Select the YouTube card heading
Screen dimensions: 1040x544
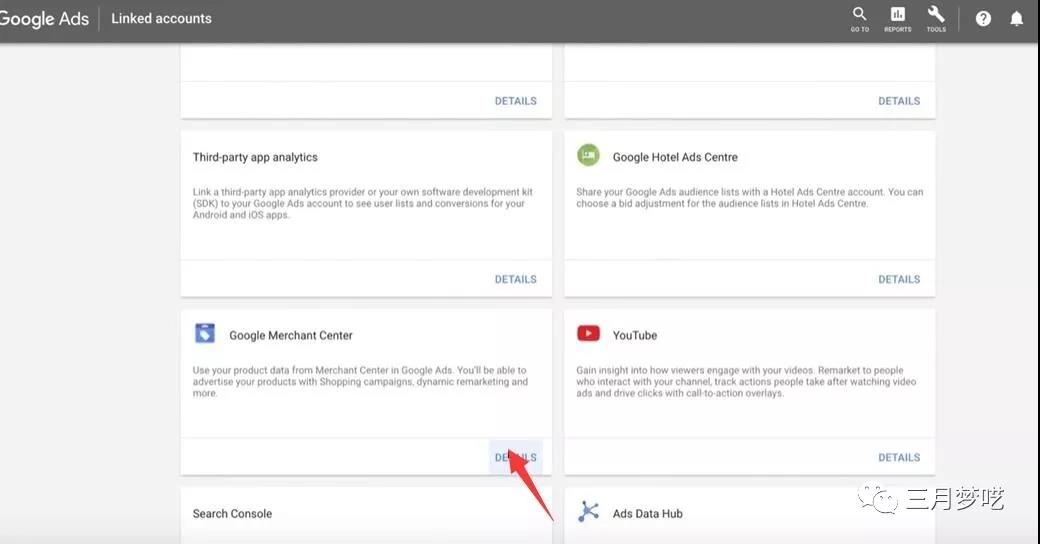point(635,336)
